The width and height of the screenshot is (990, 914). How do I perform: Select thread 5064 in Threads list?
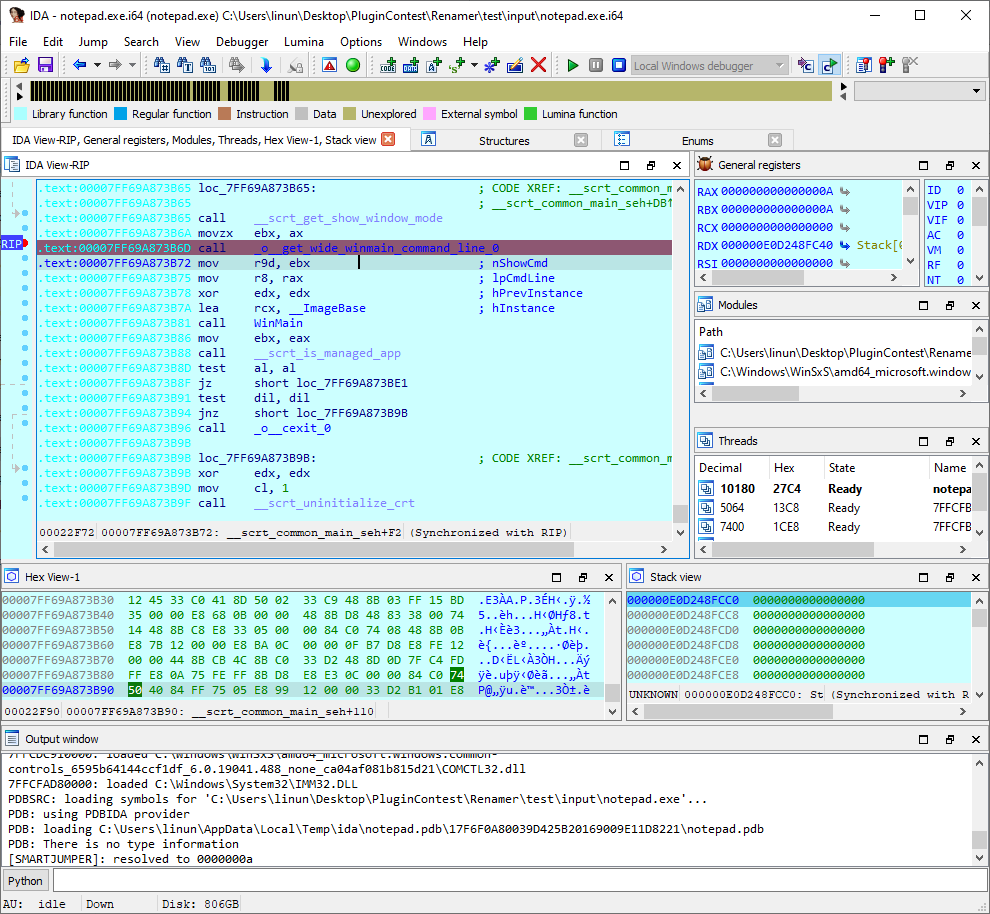pyautogui.click(x=734, y=508)
